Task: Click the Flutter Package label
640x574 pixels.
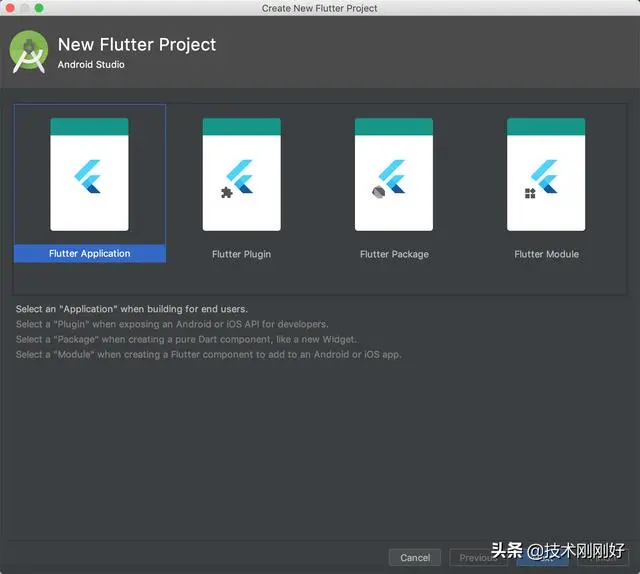Action: pyautogui.click(x=394, y=254)
